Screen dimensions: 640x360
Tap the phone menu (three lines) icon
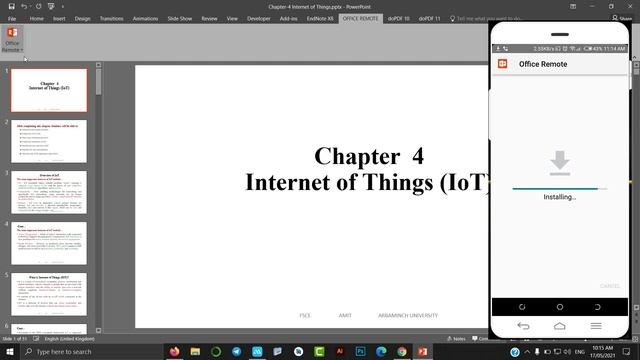596,326
